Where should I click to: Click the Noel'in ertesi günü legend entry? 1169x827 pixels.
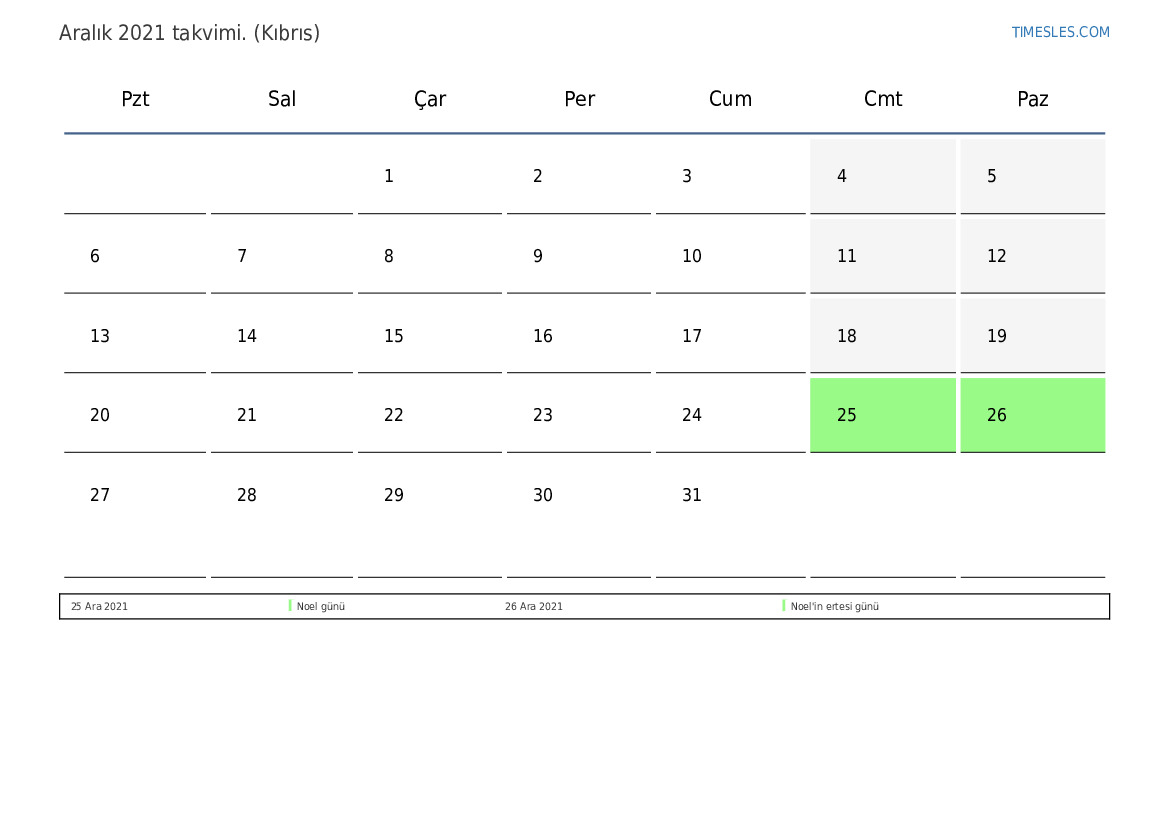click(x=834, y=606)
